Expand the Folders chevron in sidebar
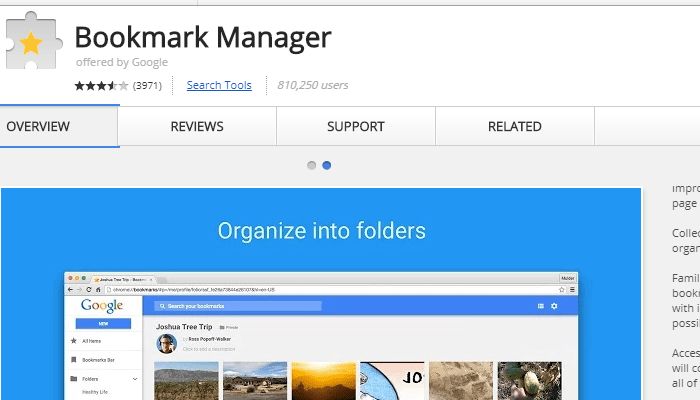 tap(135, 380)
